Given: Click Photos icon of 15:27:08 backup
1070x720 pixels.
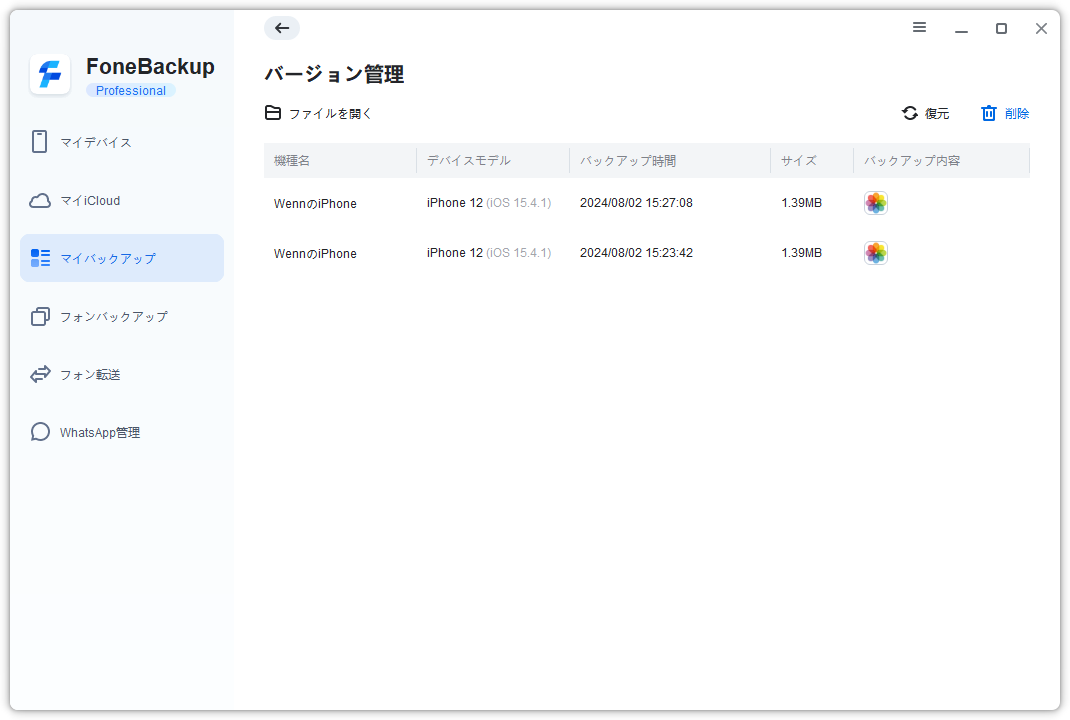Looking at the screenshot, I should point(876,203).
